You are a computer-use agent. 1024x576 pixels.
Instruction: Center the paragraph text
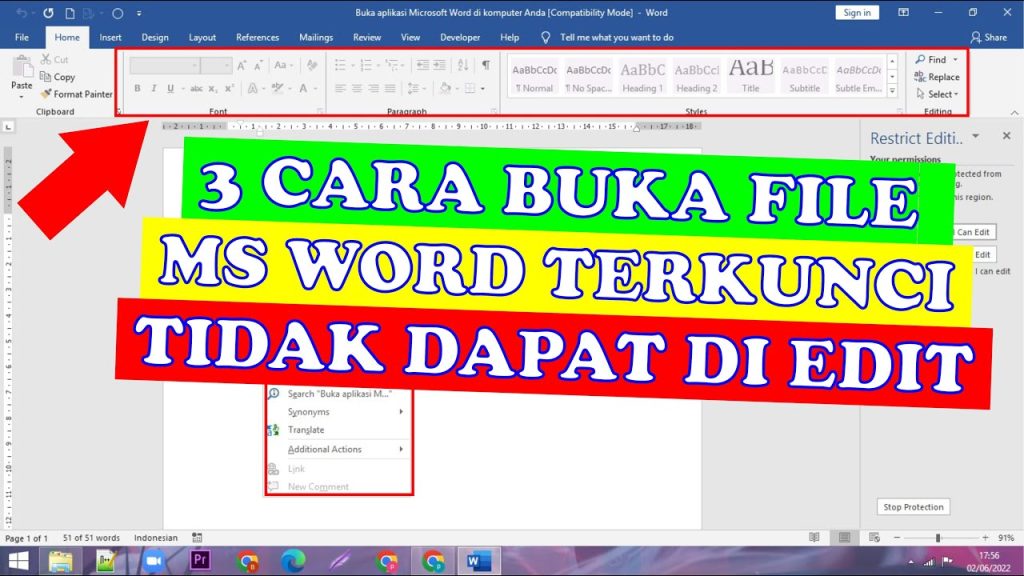(x=357, y=88)
